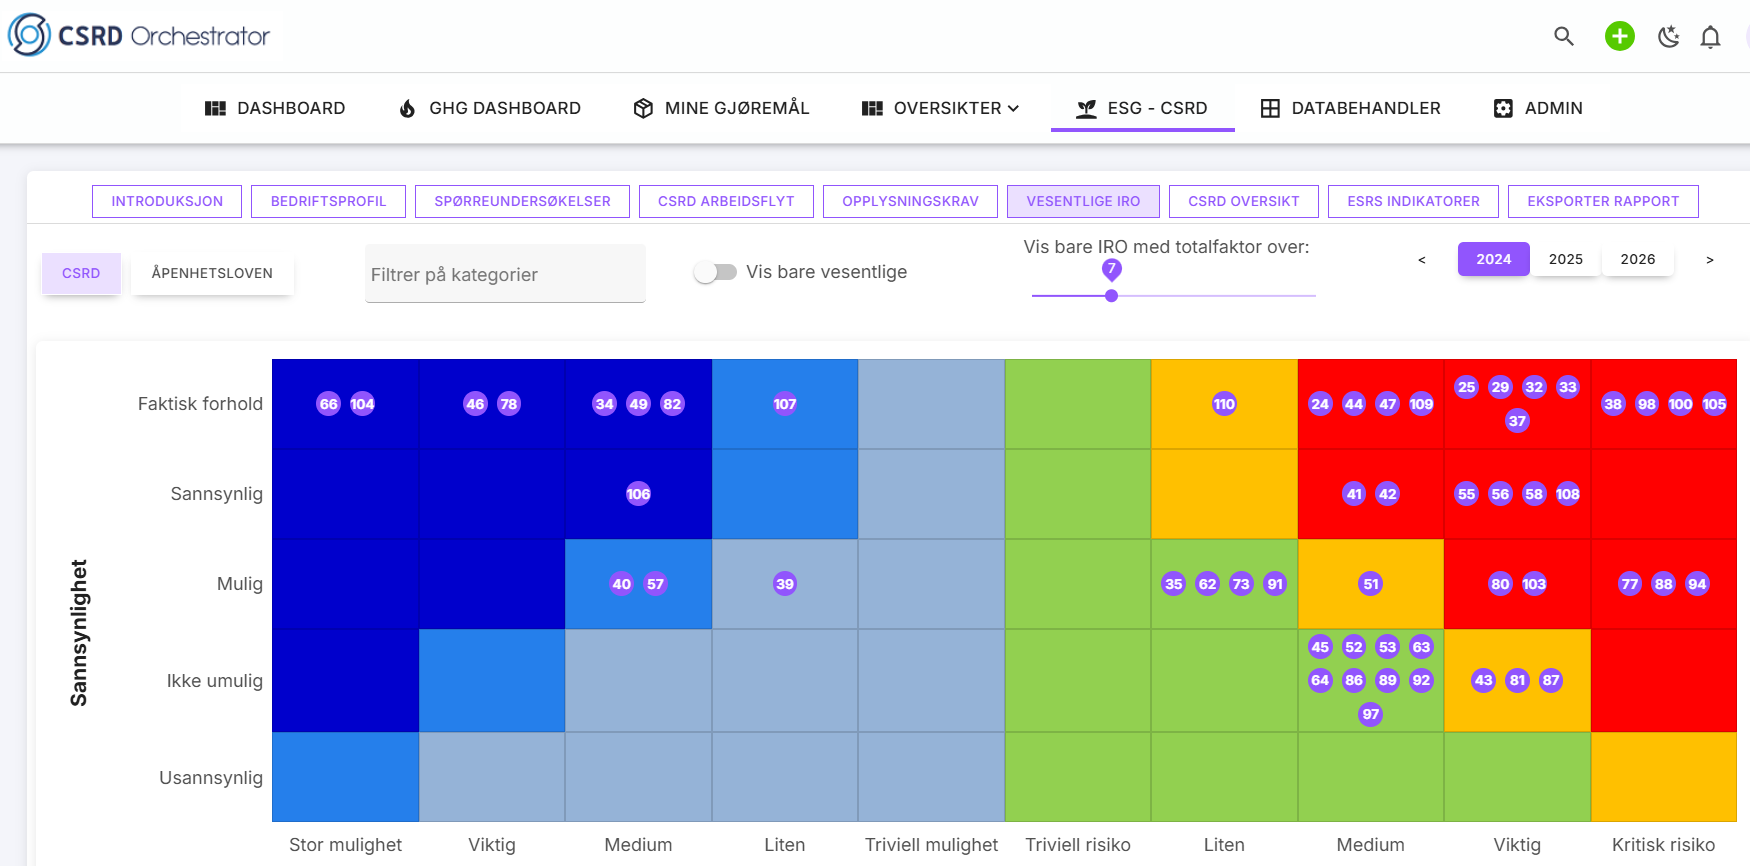1750x866 pixels.
Task: Select year 2025
Action: pos(1565,259)
